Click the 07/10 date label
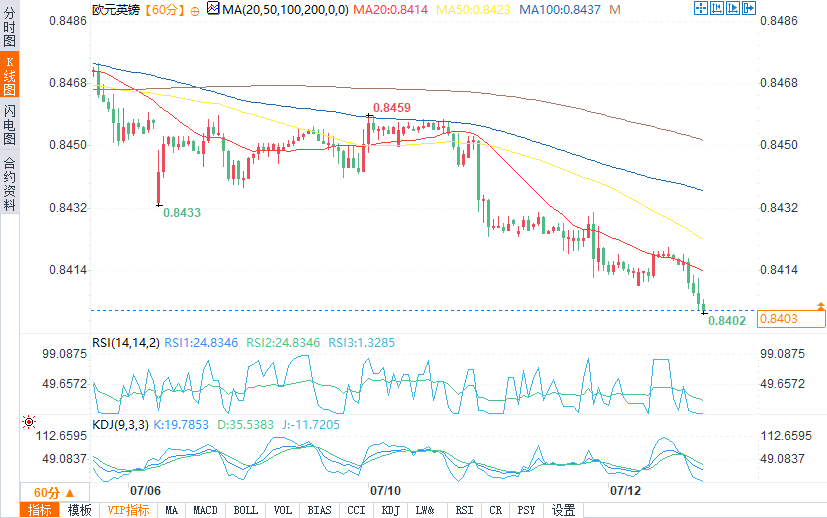Screen dimensions: 827x518 pos(385,491)
